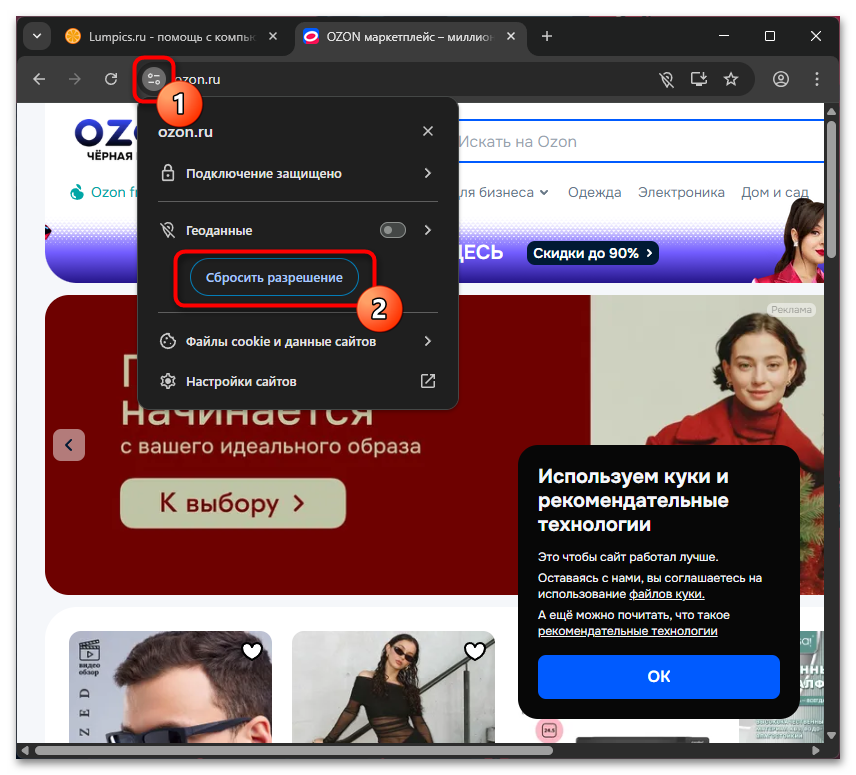Close the ozon.ru site info popup
Image resolution: width=856 pixels, height=775 pixels.
428,131
